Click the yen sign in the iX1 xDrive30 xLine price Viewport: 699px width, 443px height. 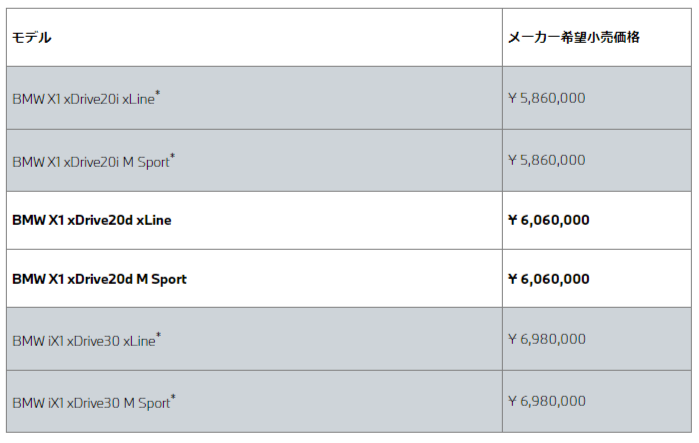tap(513, 340)
